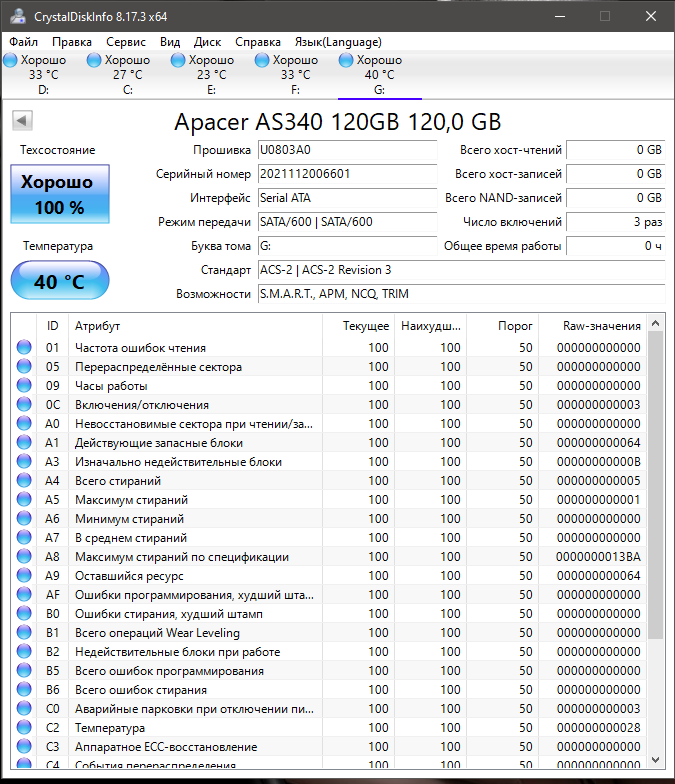Click the scrollbar down arrow in attribute list
This screenshot has width=675, height=784.
click(x=656, y=760)
